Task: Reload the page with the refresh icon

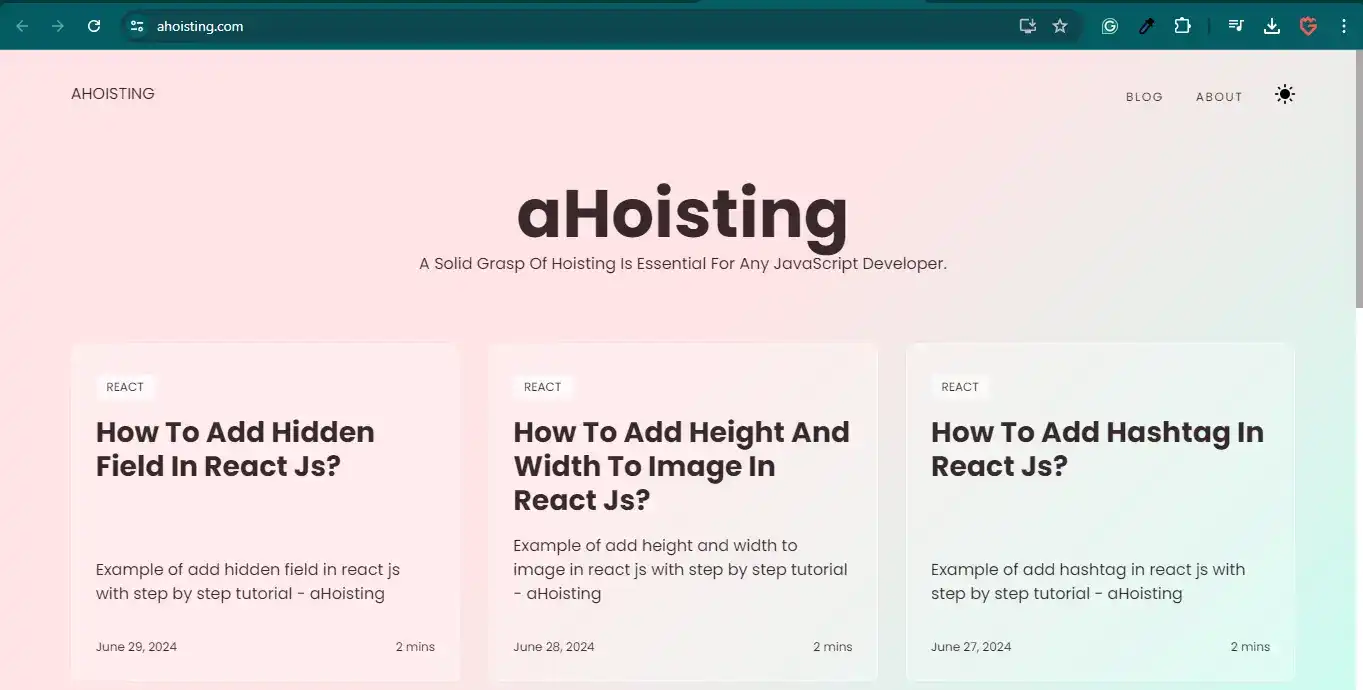Action: 94,26
